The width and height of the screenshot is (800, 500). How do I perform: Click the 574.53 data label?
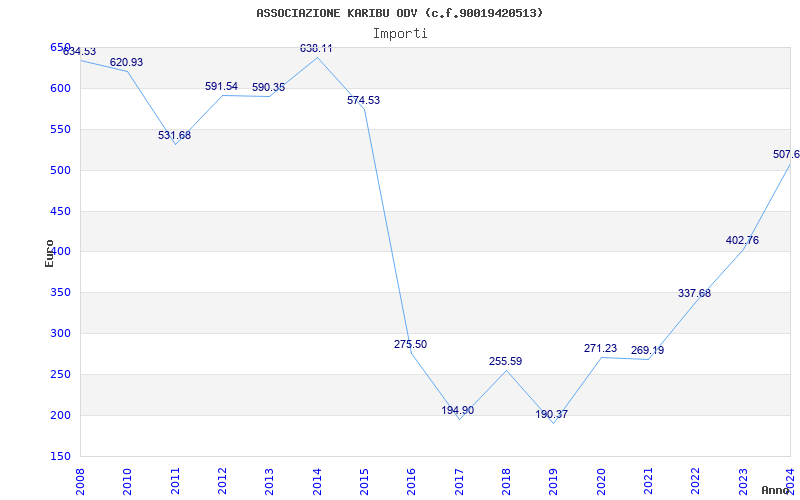363,101
